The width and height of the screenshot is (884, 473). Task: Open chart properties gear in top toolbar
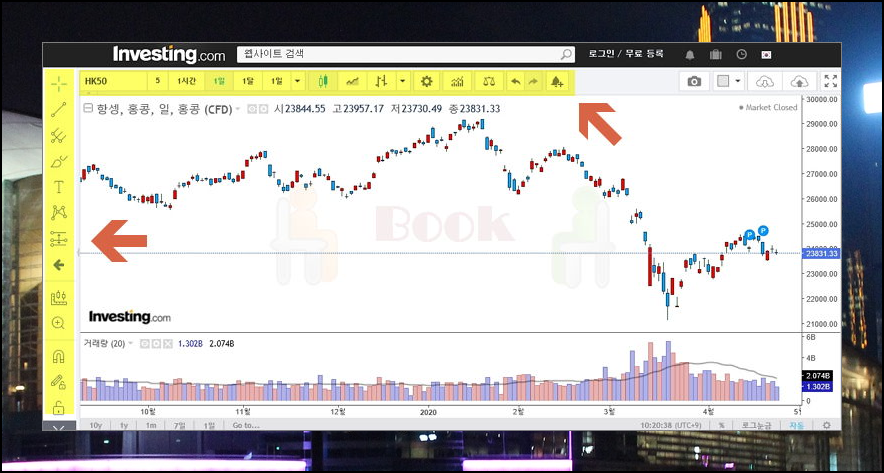427,82
